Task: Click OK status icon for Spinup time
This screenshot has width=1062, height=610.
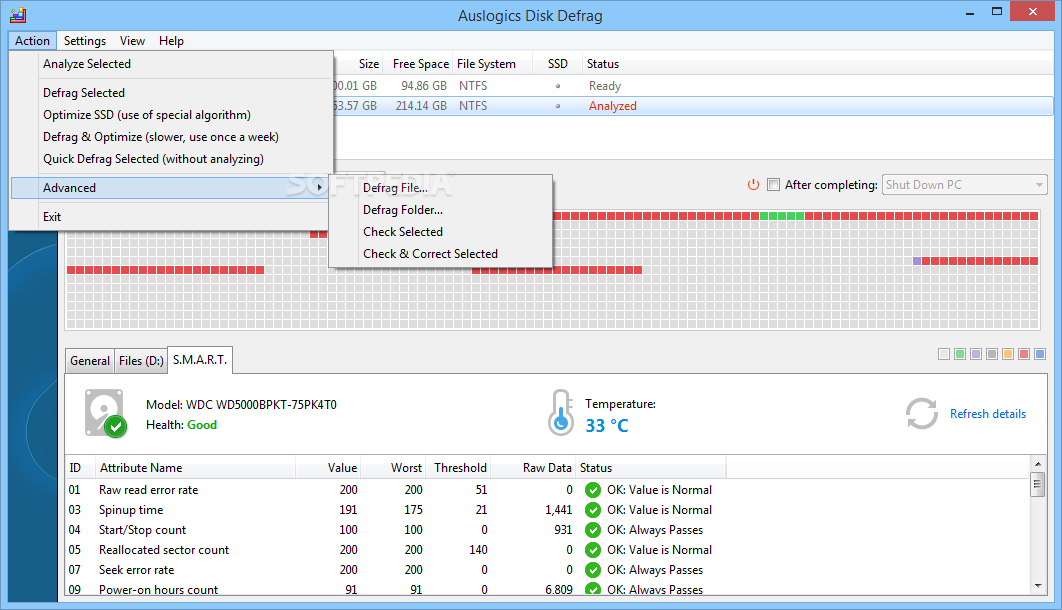Action: (x=593, y=510)
